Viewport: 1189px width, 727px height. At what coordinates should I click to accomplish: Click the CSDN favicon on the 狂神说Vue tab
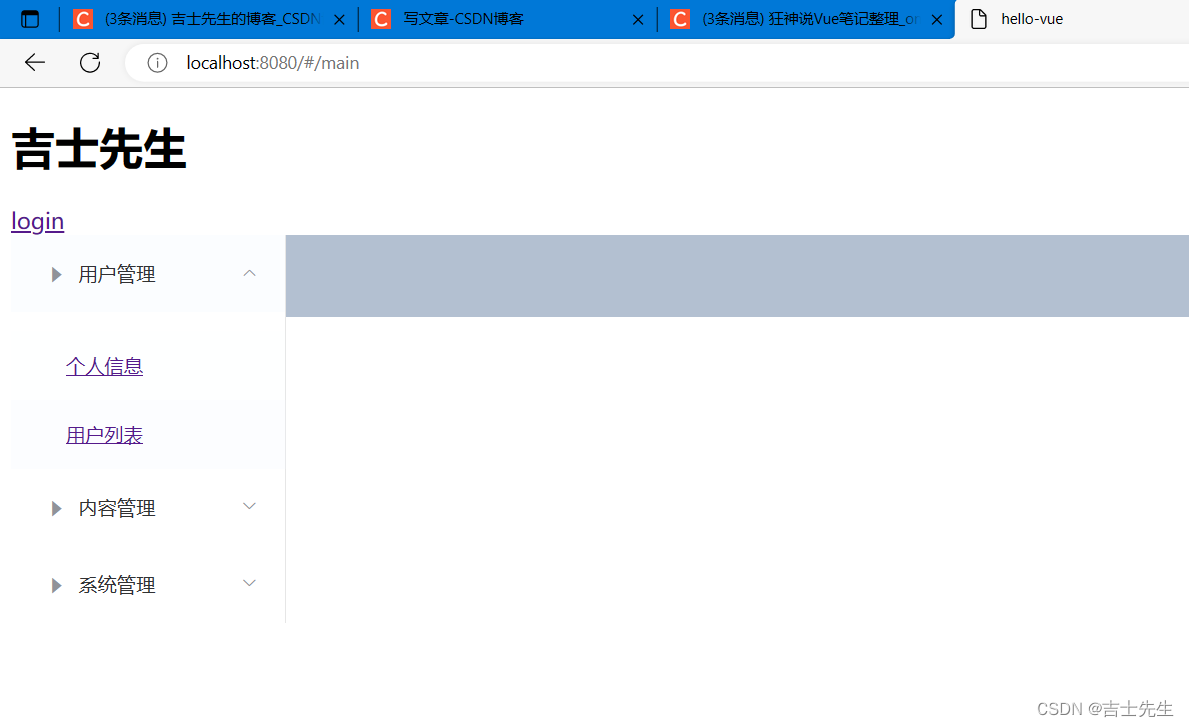680,19
